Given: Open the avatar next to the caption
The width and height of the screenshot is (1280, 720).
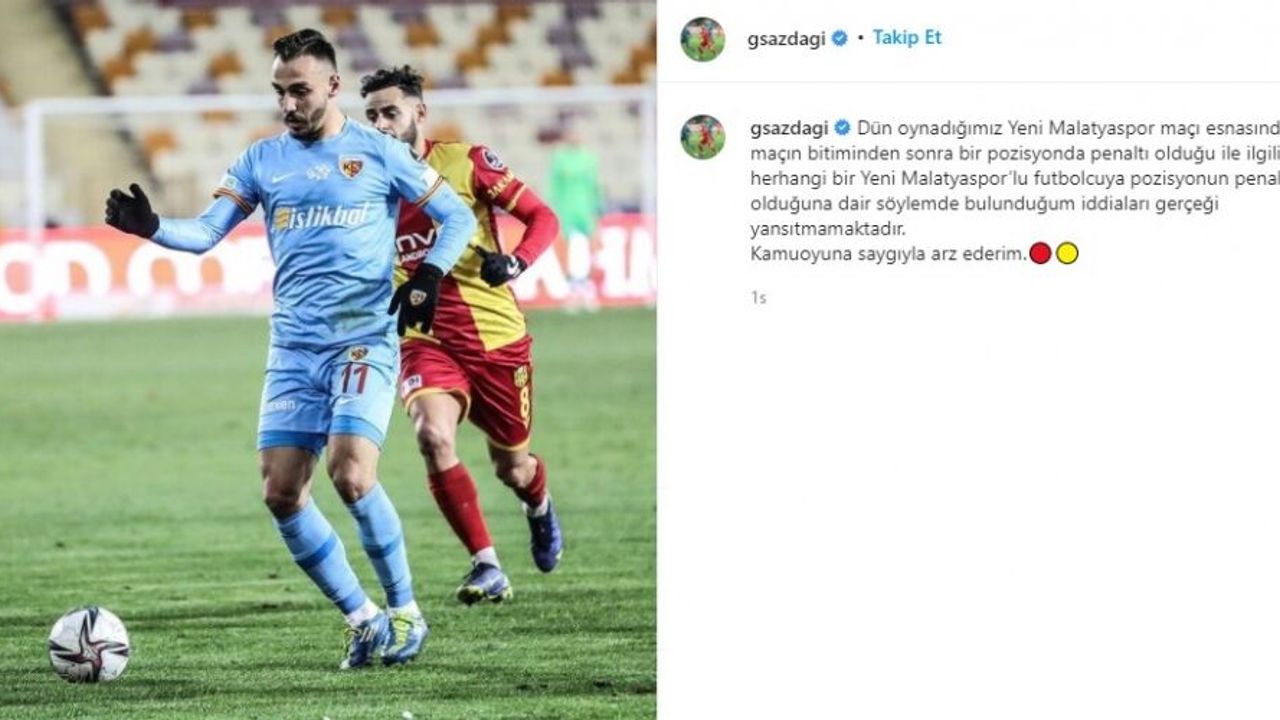Looking at the screenshot, I should click(702, 137).
